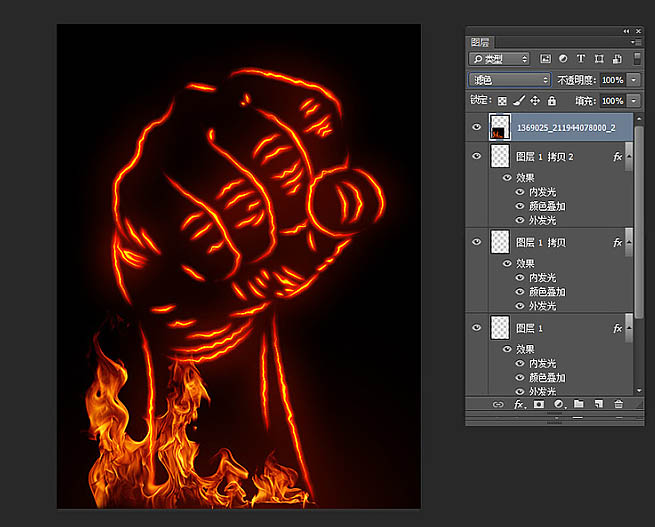The height and width of the screenshot is (527, 655).
Task: Hide the 图层 1 拷贝 2 layer
Action: 476,156
